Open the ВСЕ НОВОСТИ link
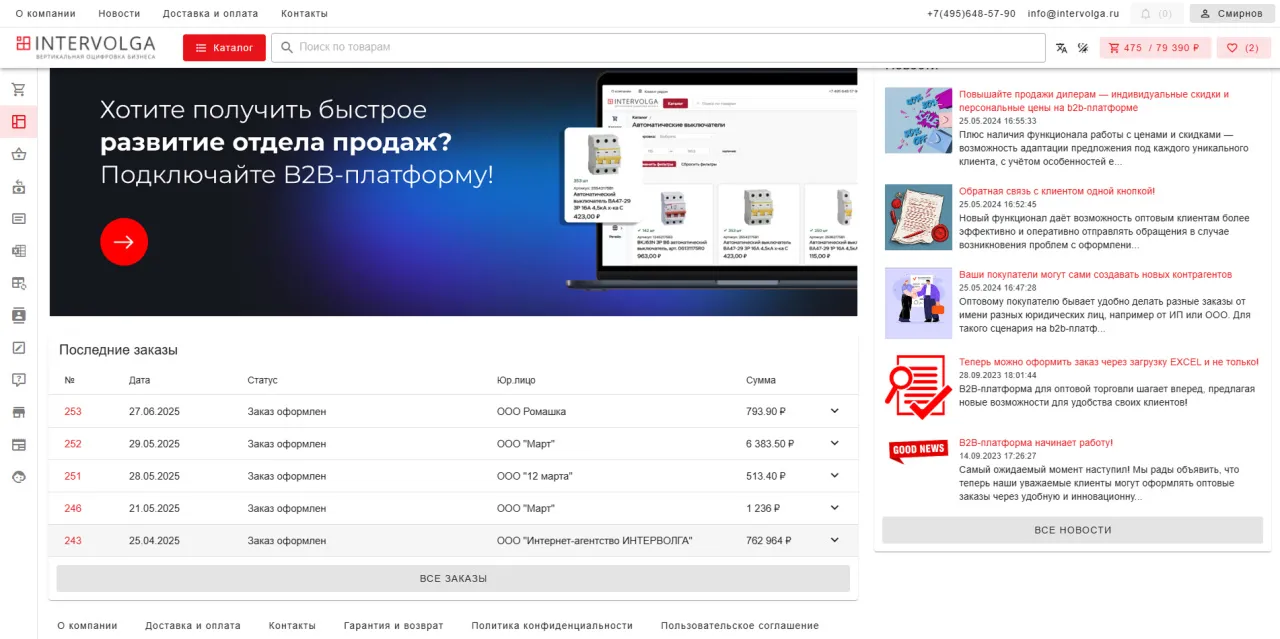Viewport: 1280px width, 639px height. pyautogui.click(x=1072, y=530)
